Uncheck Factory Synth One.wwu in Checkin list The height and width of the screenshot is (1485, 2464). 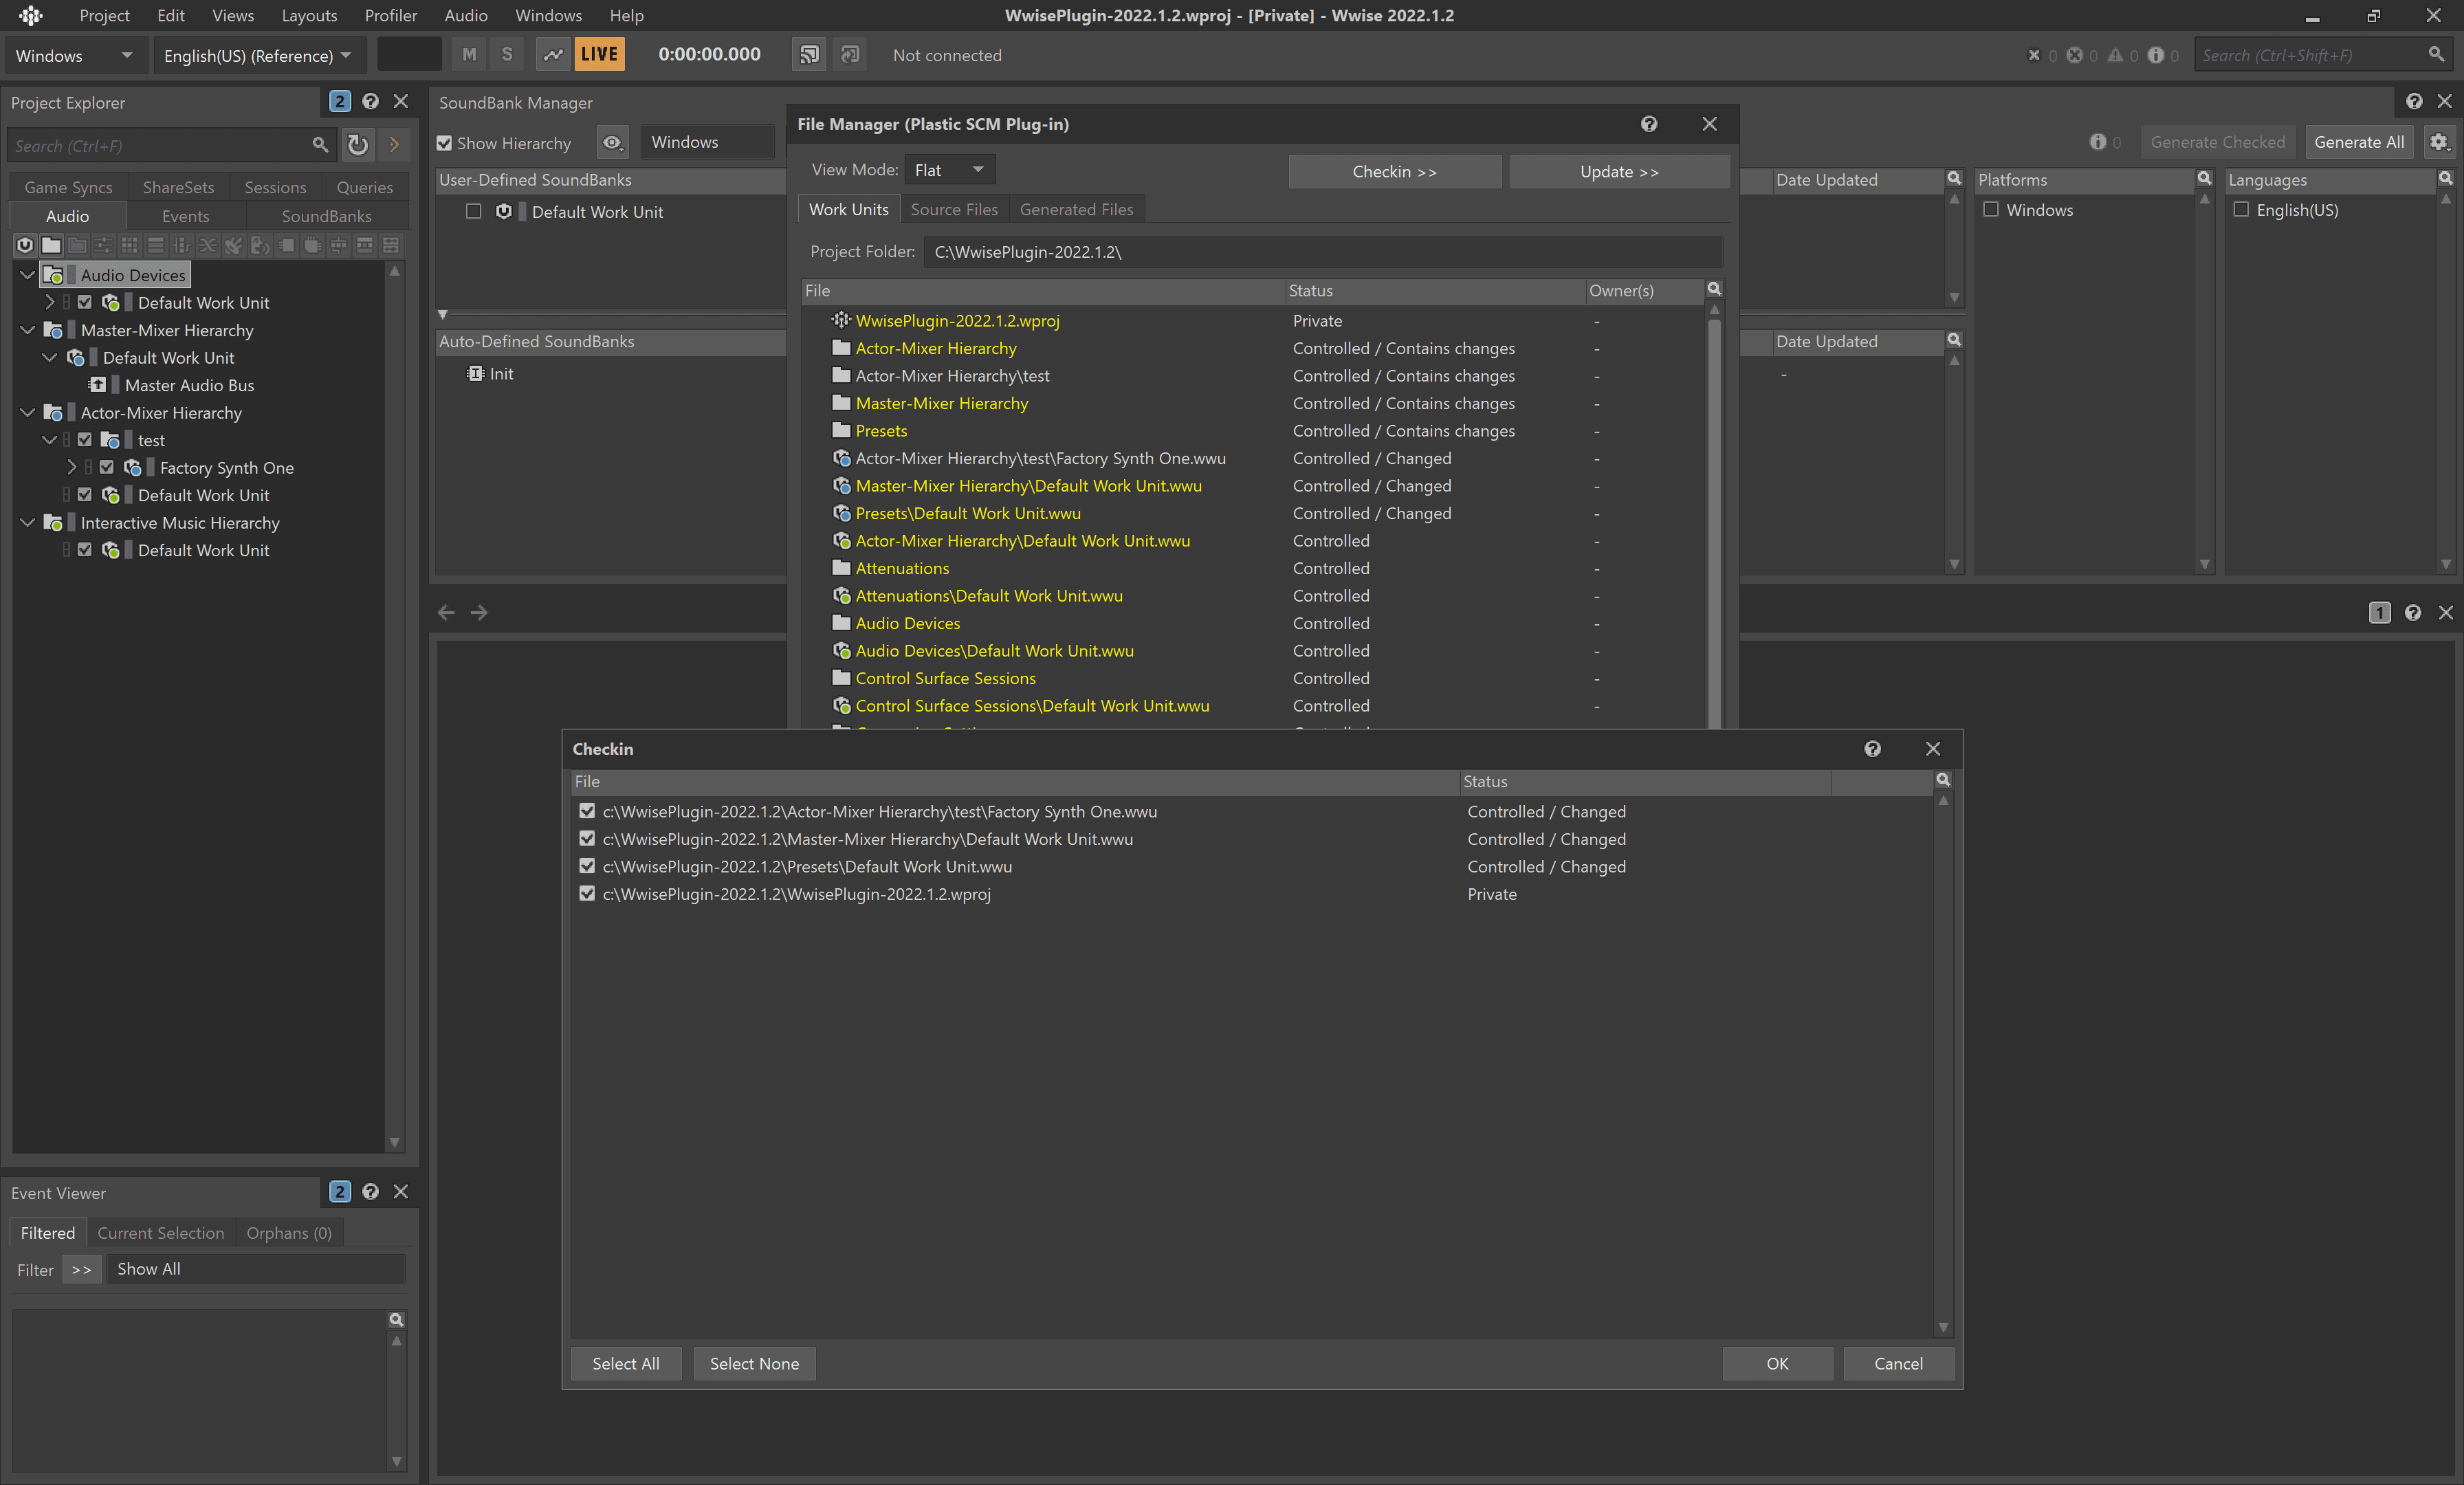[587, 811]
